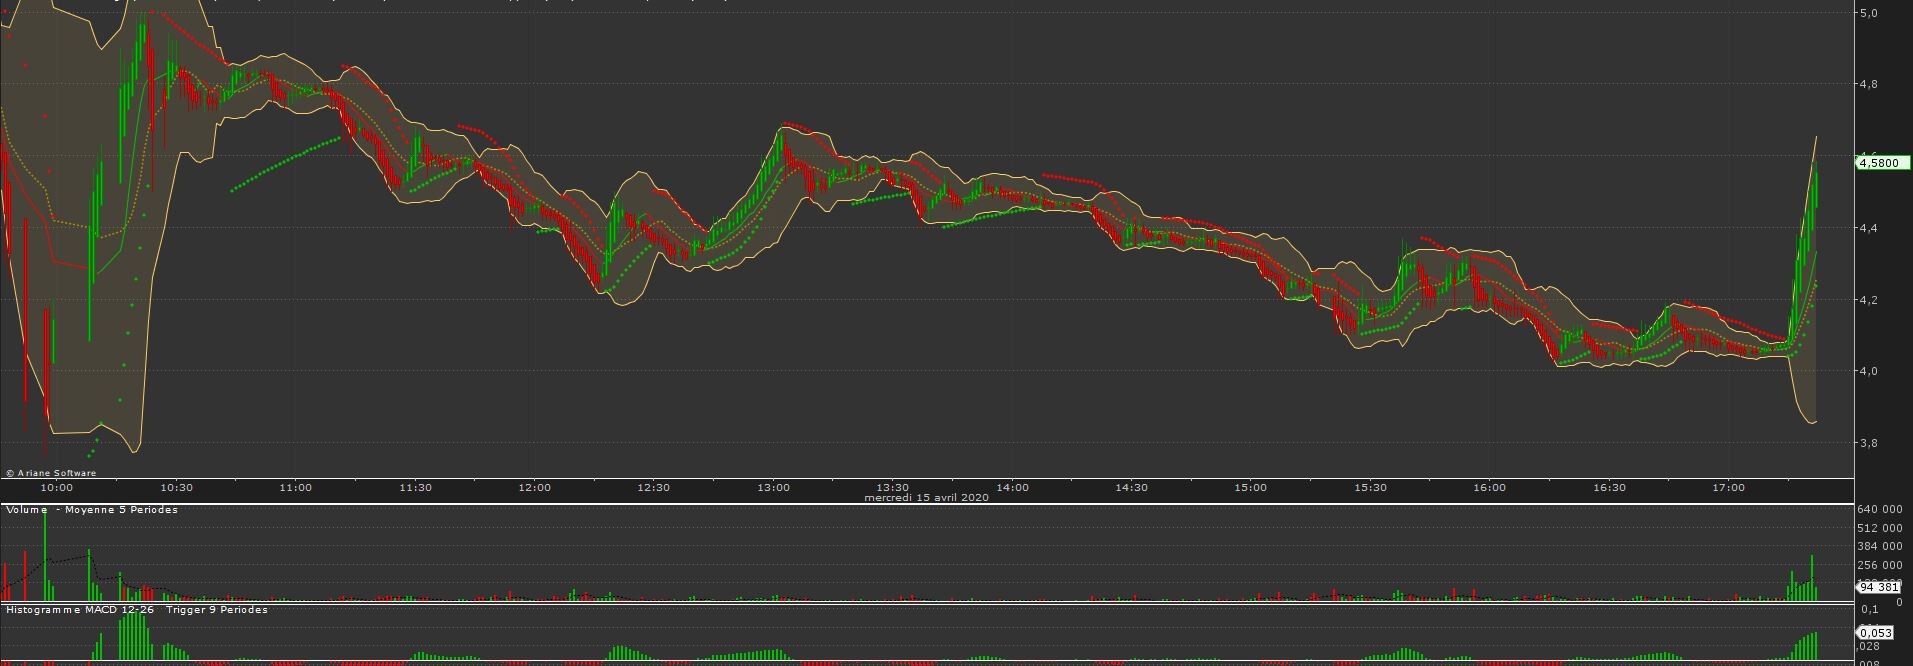
Task: Click the 640 000 volume scale label
Action: coord(1879,510)
